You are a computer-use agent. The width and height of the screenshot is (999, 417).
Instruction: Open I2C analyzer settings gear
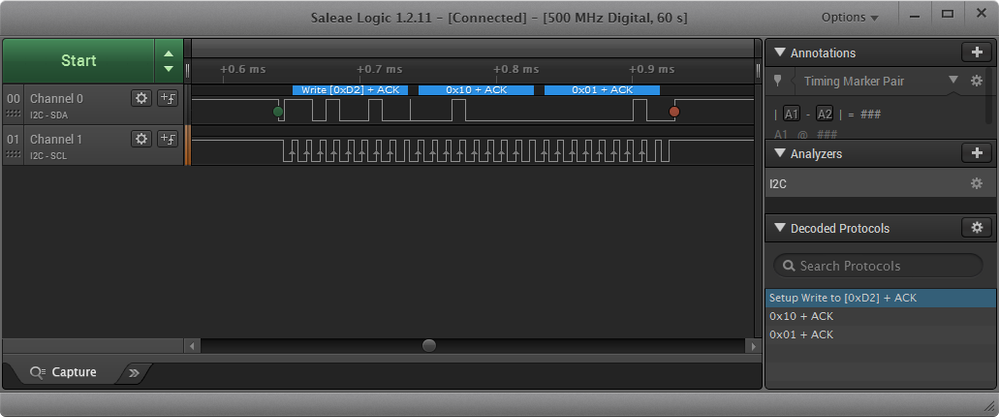[x=976, y=183]
